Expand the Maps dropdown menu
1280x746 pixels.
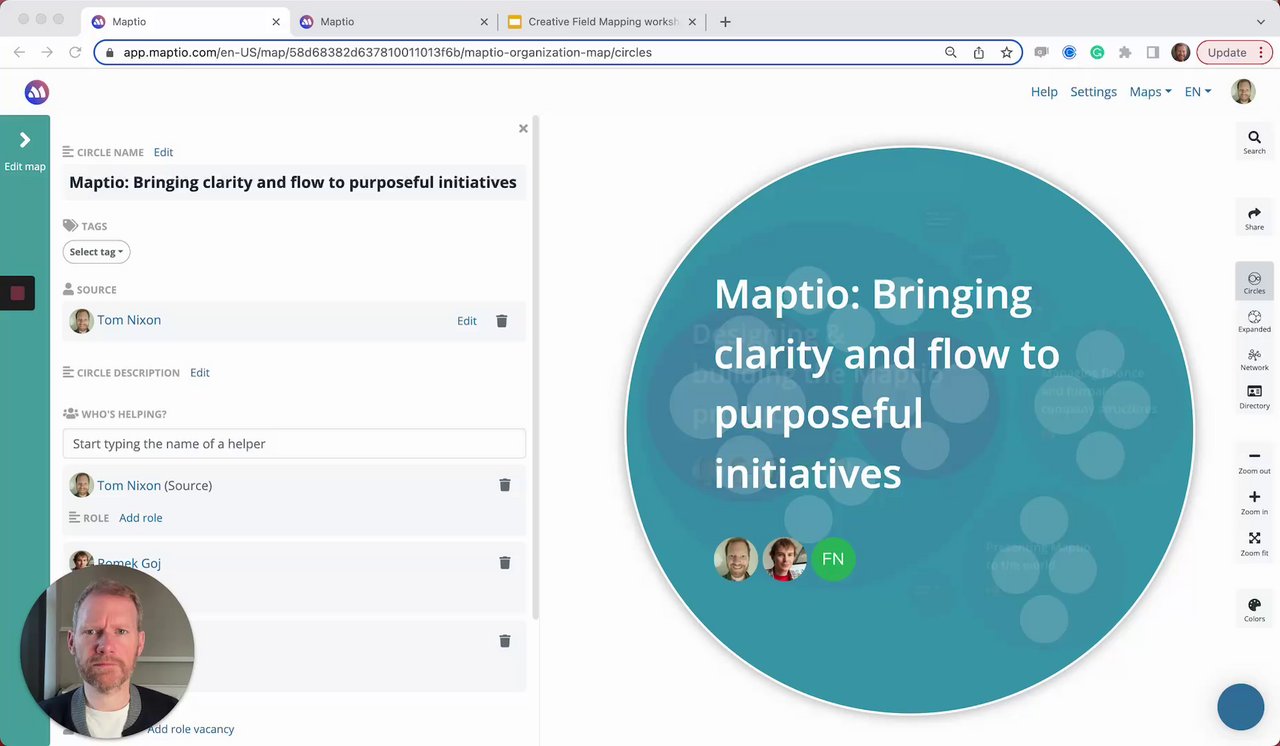tap(1150, 92)
